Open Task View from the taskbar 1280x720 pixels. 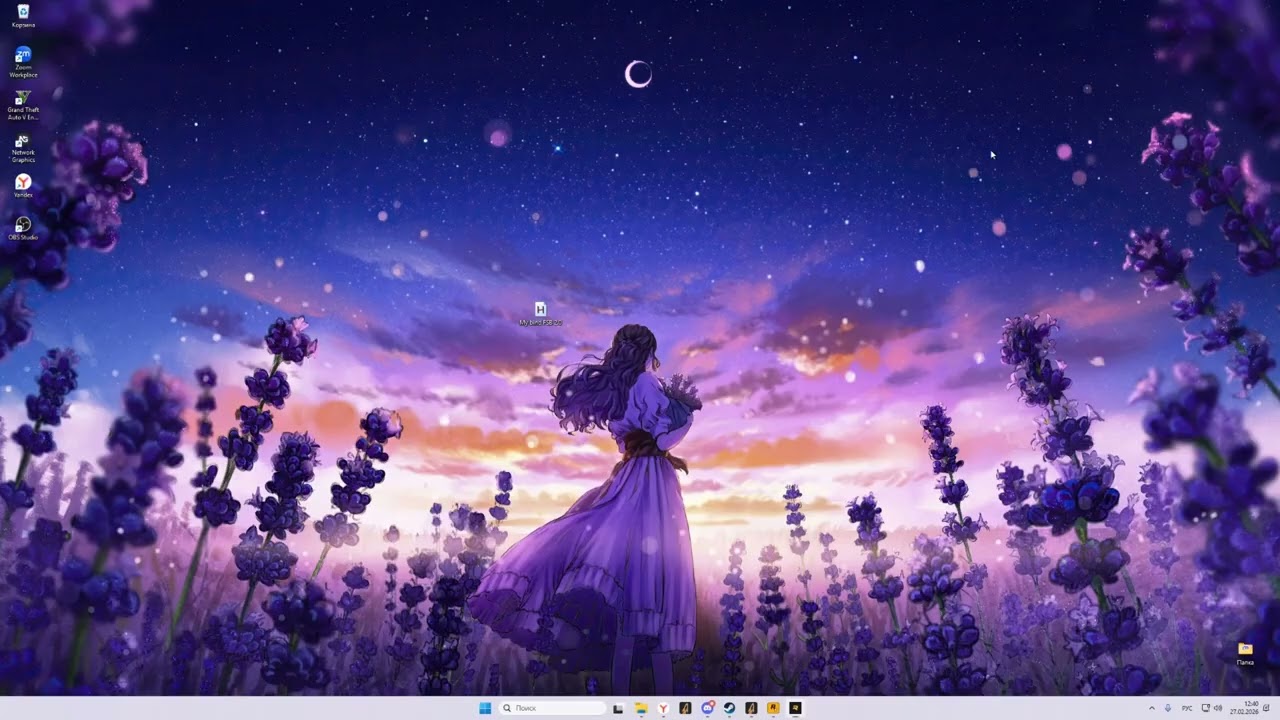point(618,708)
